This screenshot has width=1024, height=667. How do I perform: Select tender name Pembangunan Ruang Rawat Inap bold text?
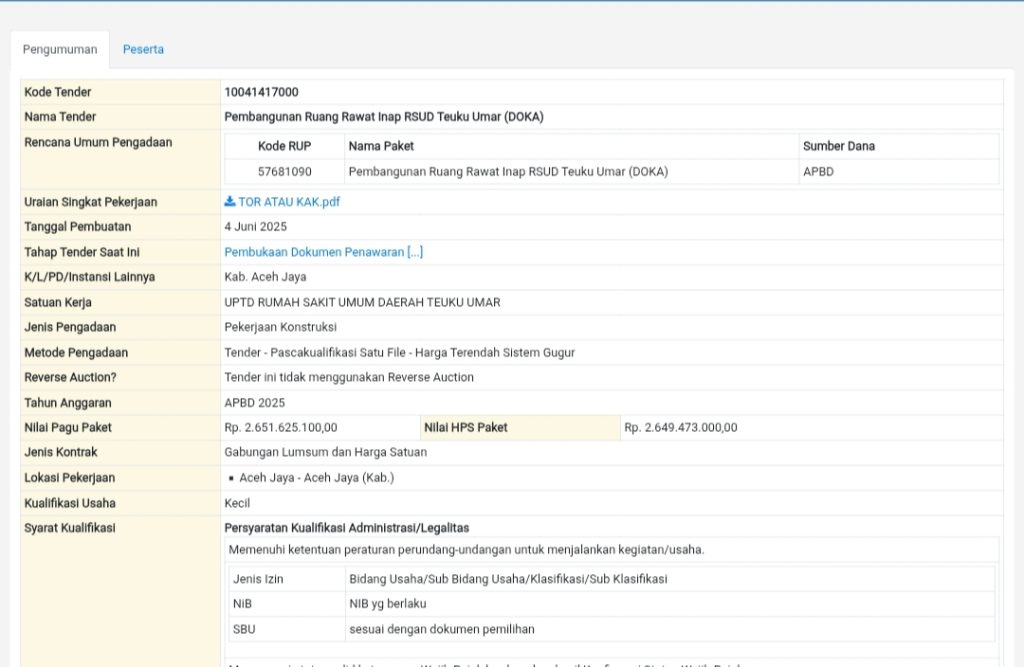tap(383, 117)
